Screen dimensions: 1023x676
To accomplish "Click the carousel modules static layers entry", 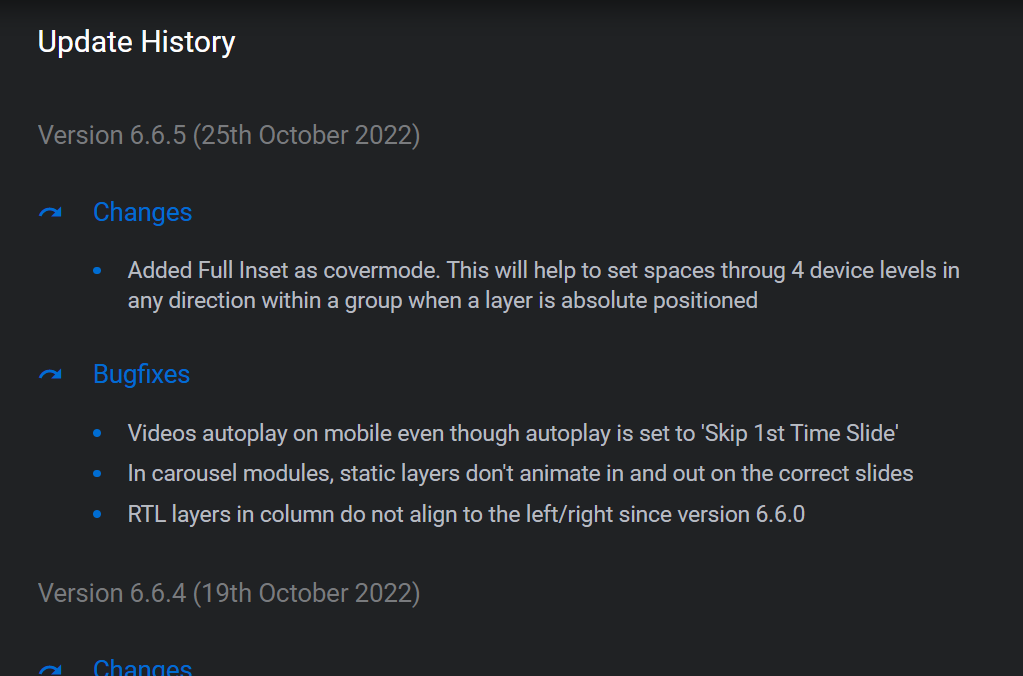I will [520, 473].
